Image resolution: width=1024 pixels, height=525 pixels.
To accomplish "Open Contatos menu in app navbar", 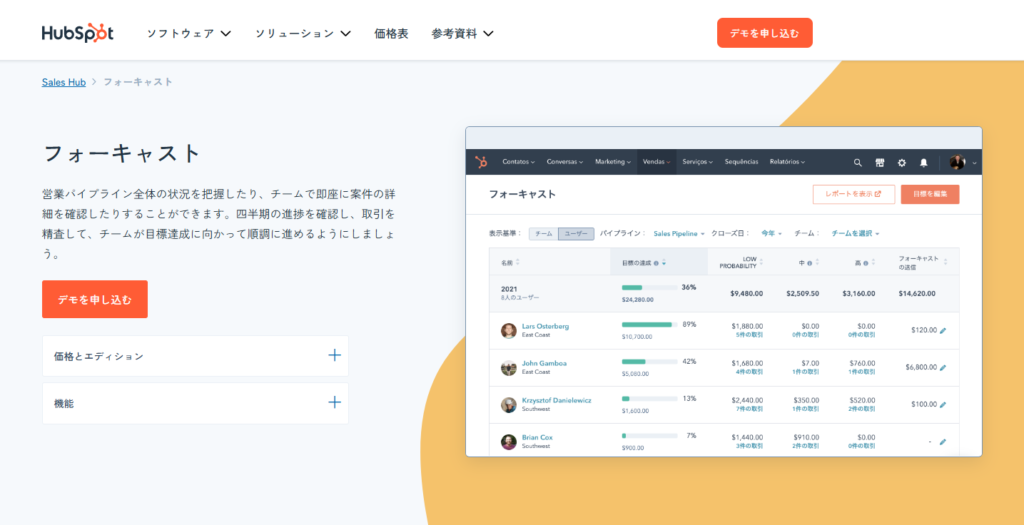I will pyautogui.click(x=519, y=162).
